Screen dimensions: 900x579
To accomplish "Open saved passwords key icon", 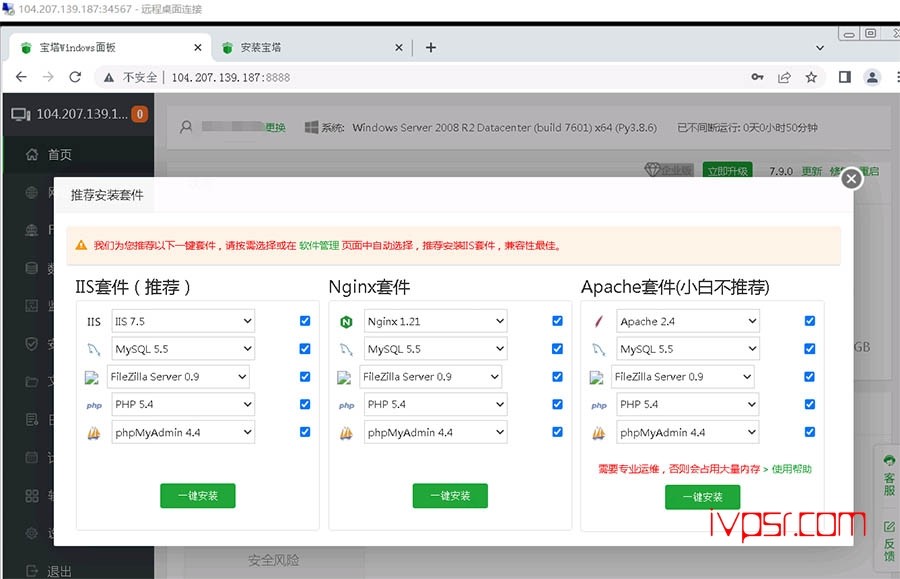I will [x=758, y=77].
